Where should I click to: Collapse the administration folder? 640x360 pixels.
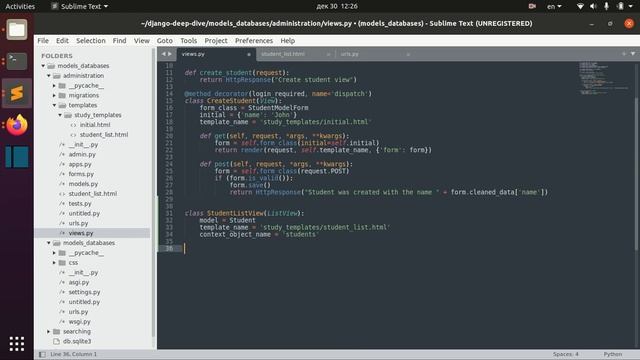point(49,76)
